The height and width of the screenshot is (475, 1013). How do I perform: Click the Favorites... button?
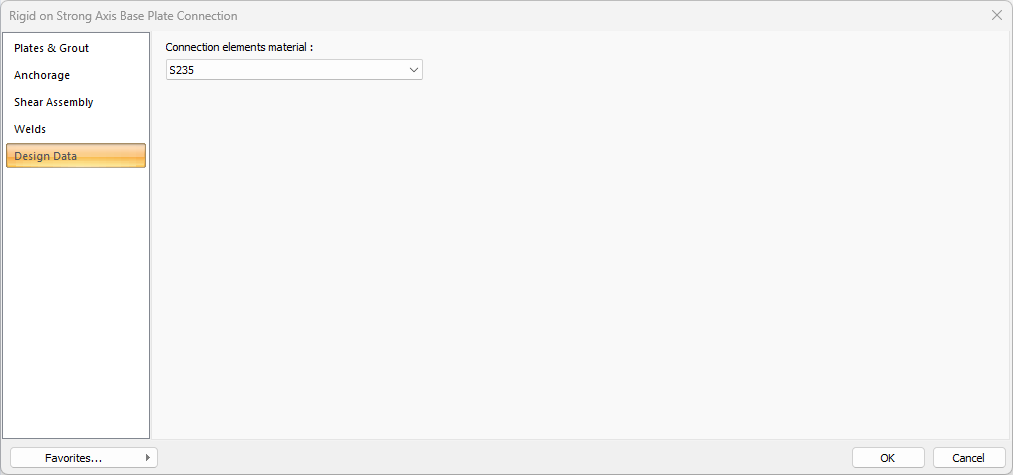[x=74, y=458]
